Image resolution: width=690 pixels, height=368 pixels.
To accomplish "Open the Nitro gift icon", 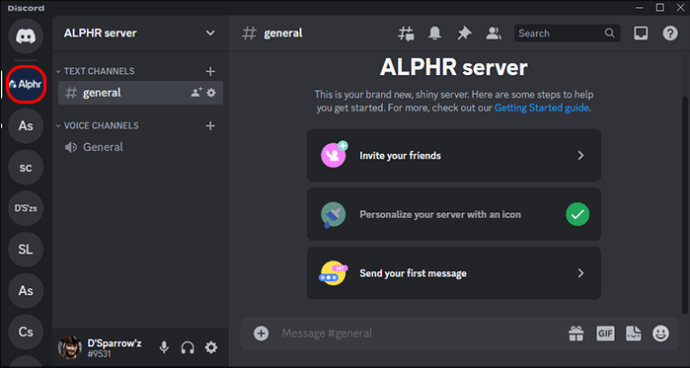I will [x=576, y=333].
